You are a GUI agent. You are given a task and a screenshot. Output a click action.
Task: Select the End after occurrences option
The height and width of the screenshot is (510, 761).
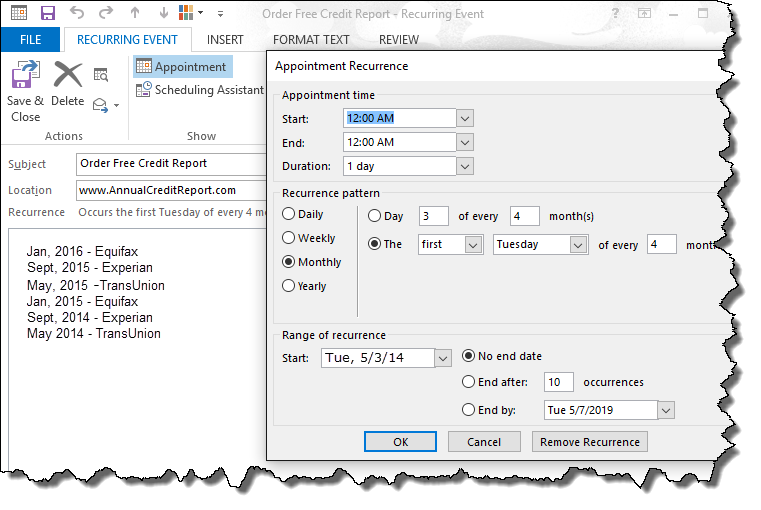coord(468,382)
